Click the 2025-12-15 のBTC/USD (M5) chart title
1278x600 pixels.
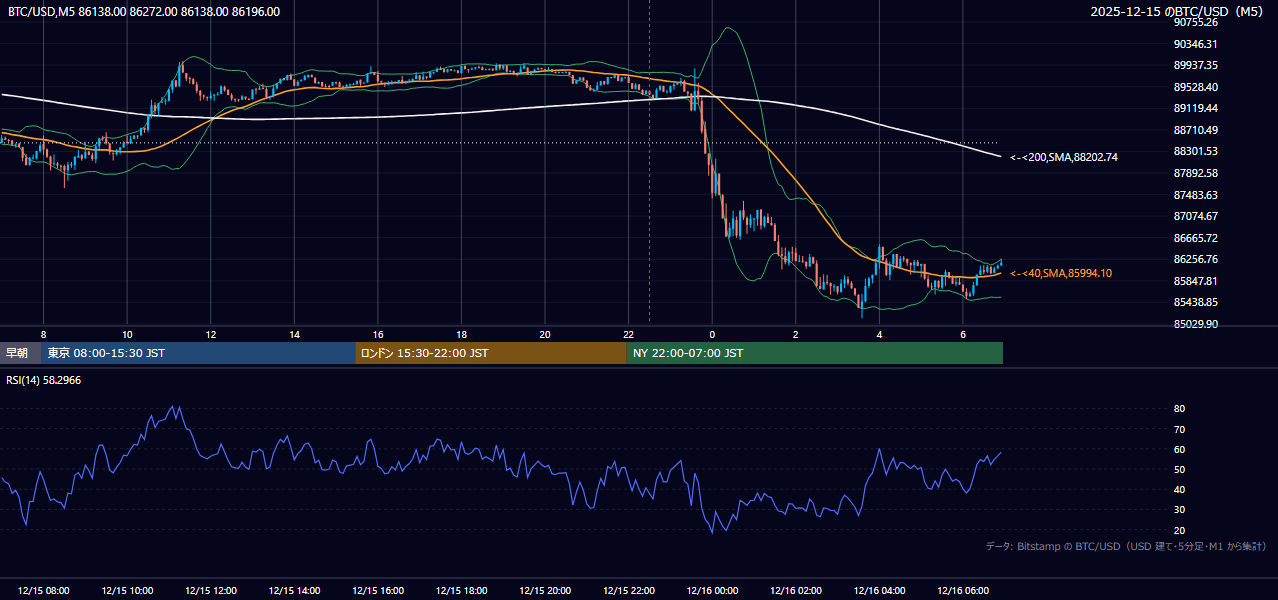(1179, 12)
